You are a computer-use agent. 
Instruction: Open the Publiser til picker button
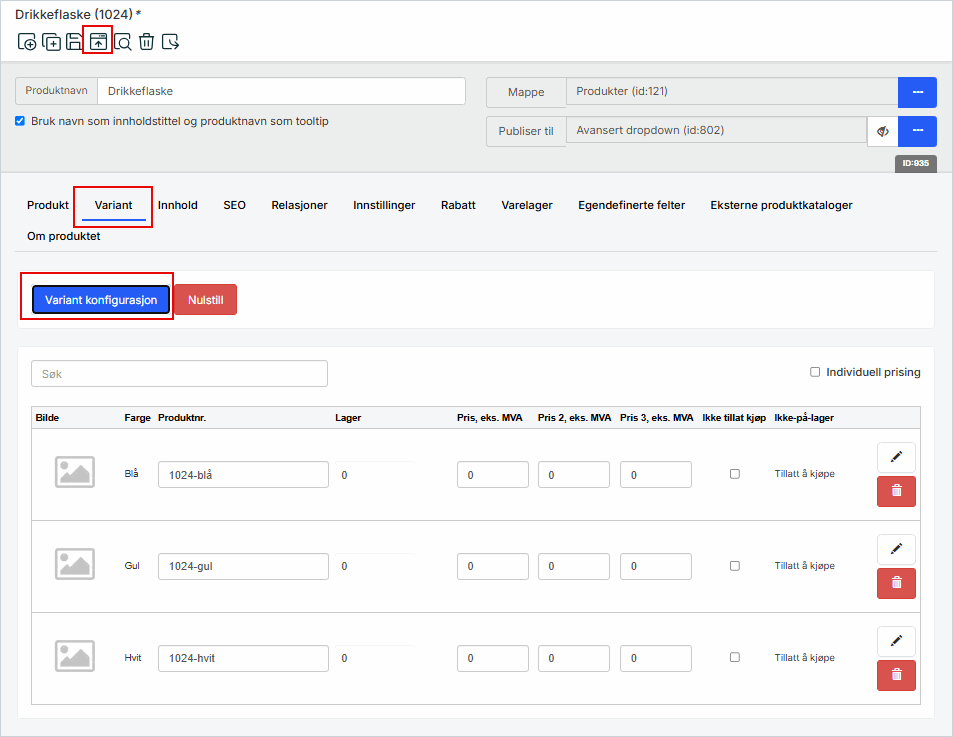click(x=916, y=131)
